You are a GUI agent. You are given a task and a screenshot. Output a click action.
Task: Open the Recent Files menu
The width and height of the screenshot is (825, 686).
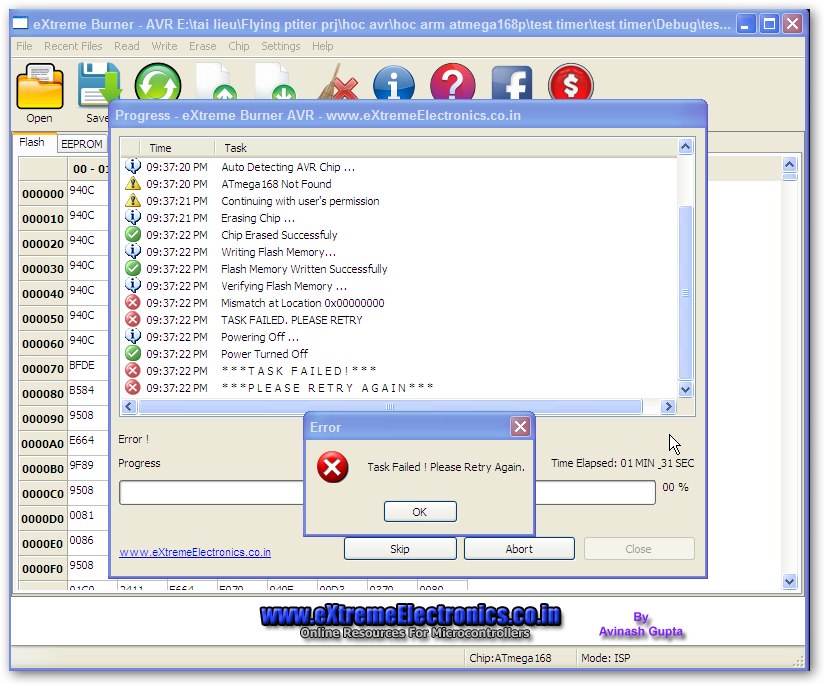[x=73, y=46]
